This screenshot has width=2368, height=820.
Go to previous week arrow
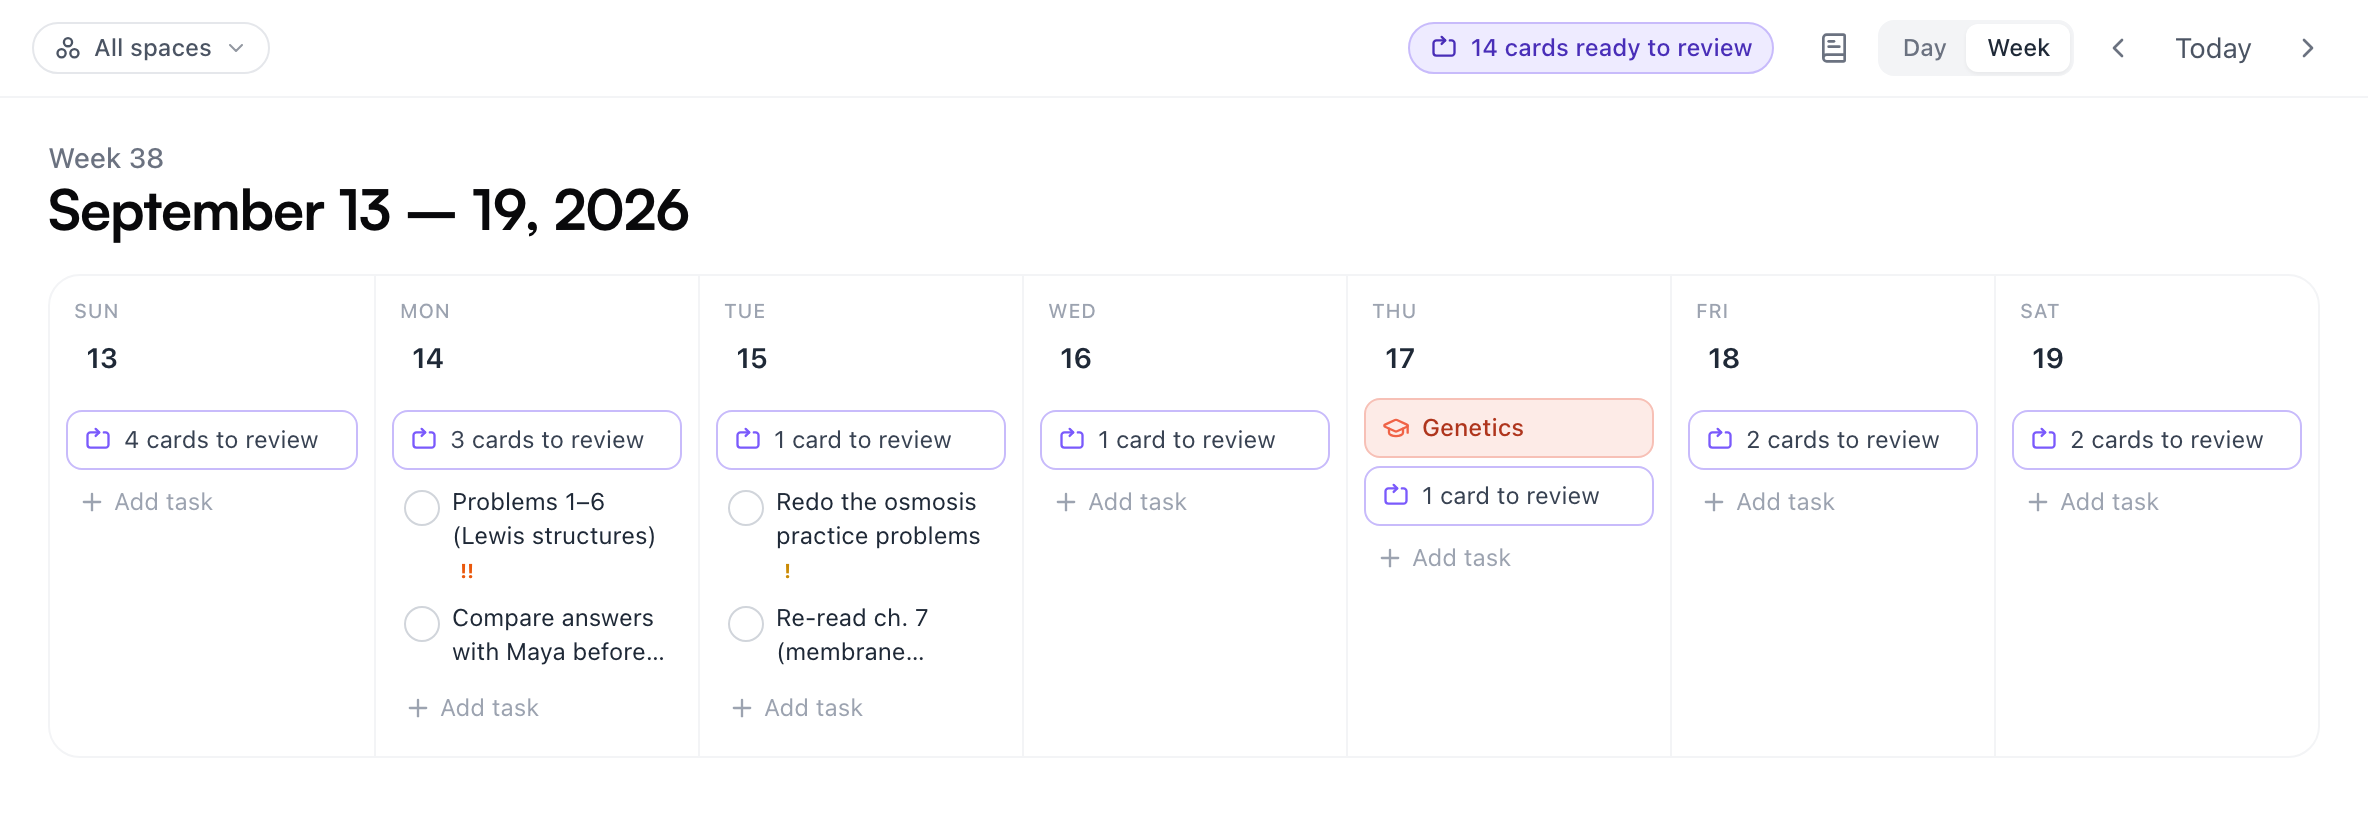(x=2118, y=48)
